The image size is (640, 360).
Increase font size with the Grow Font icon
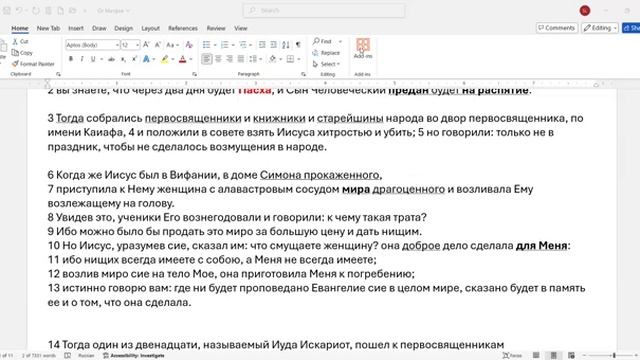(146, 44)
